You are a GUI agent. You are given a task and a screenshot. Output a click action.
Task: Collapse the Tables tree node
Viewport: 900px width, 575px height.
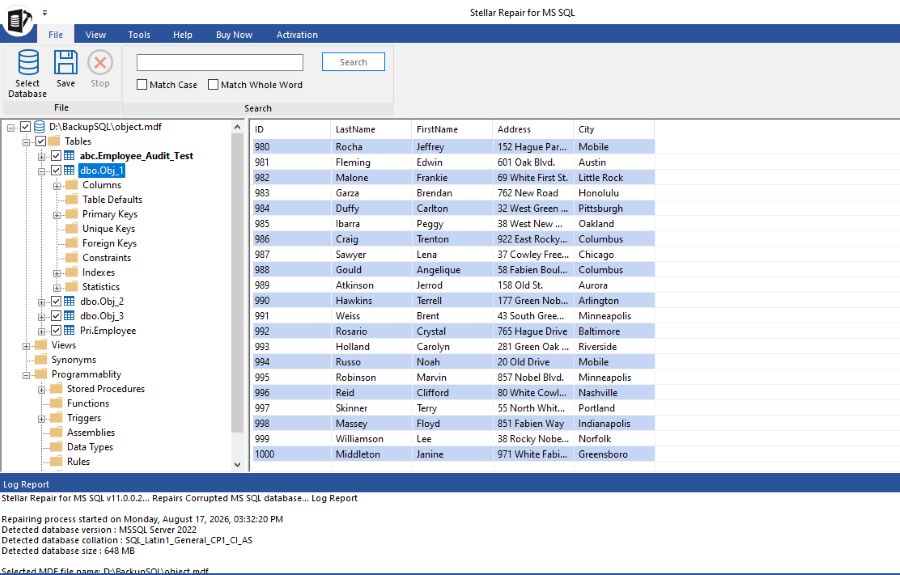click(26, 142)
